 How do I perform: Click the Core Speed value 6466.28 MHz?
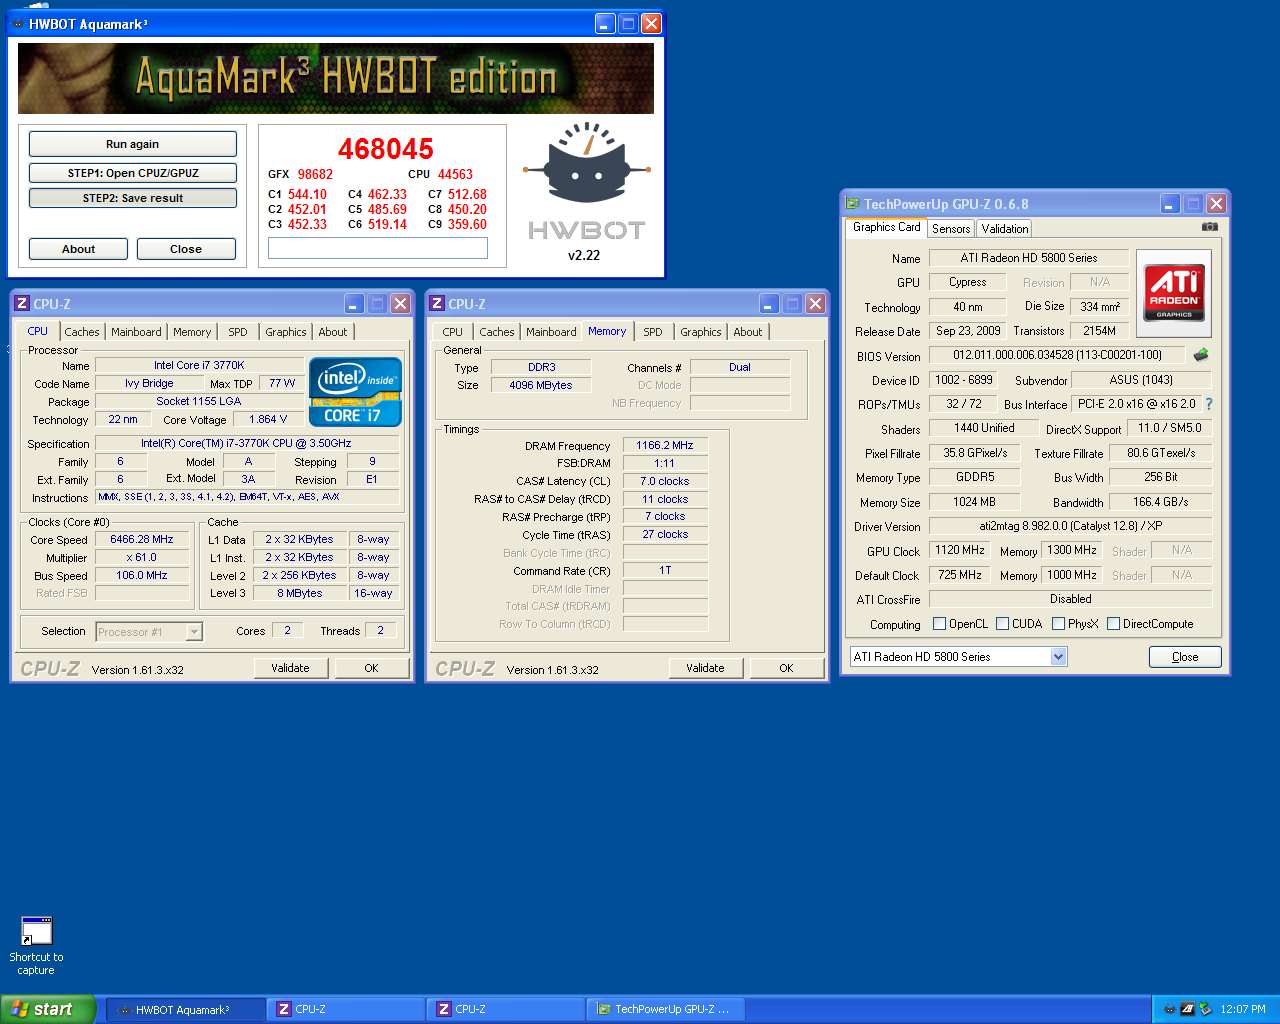coord(142,539)
